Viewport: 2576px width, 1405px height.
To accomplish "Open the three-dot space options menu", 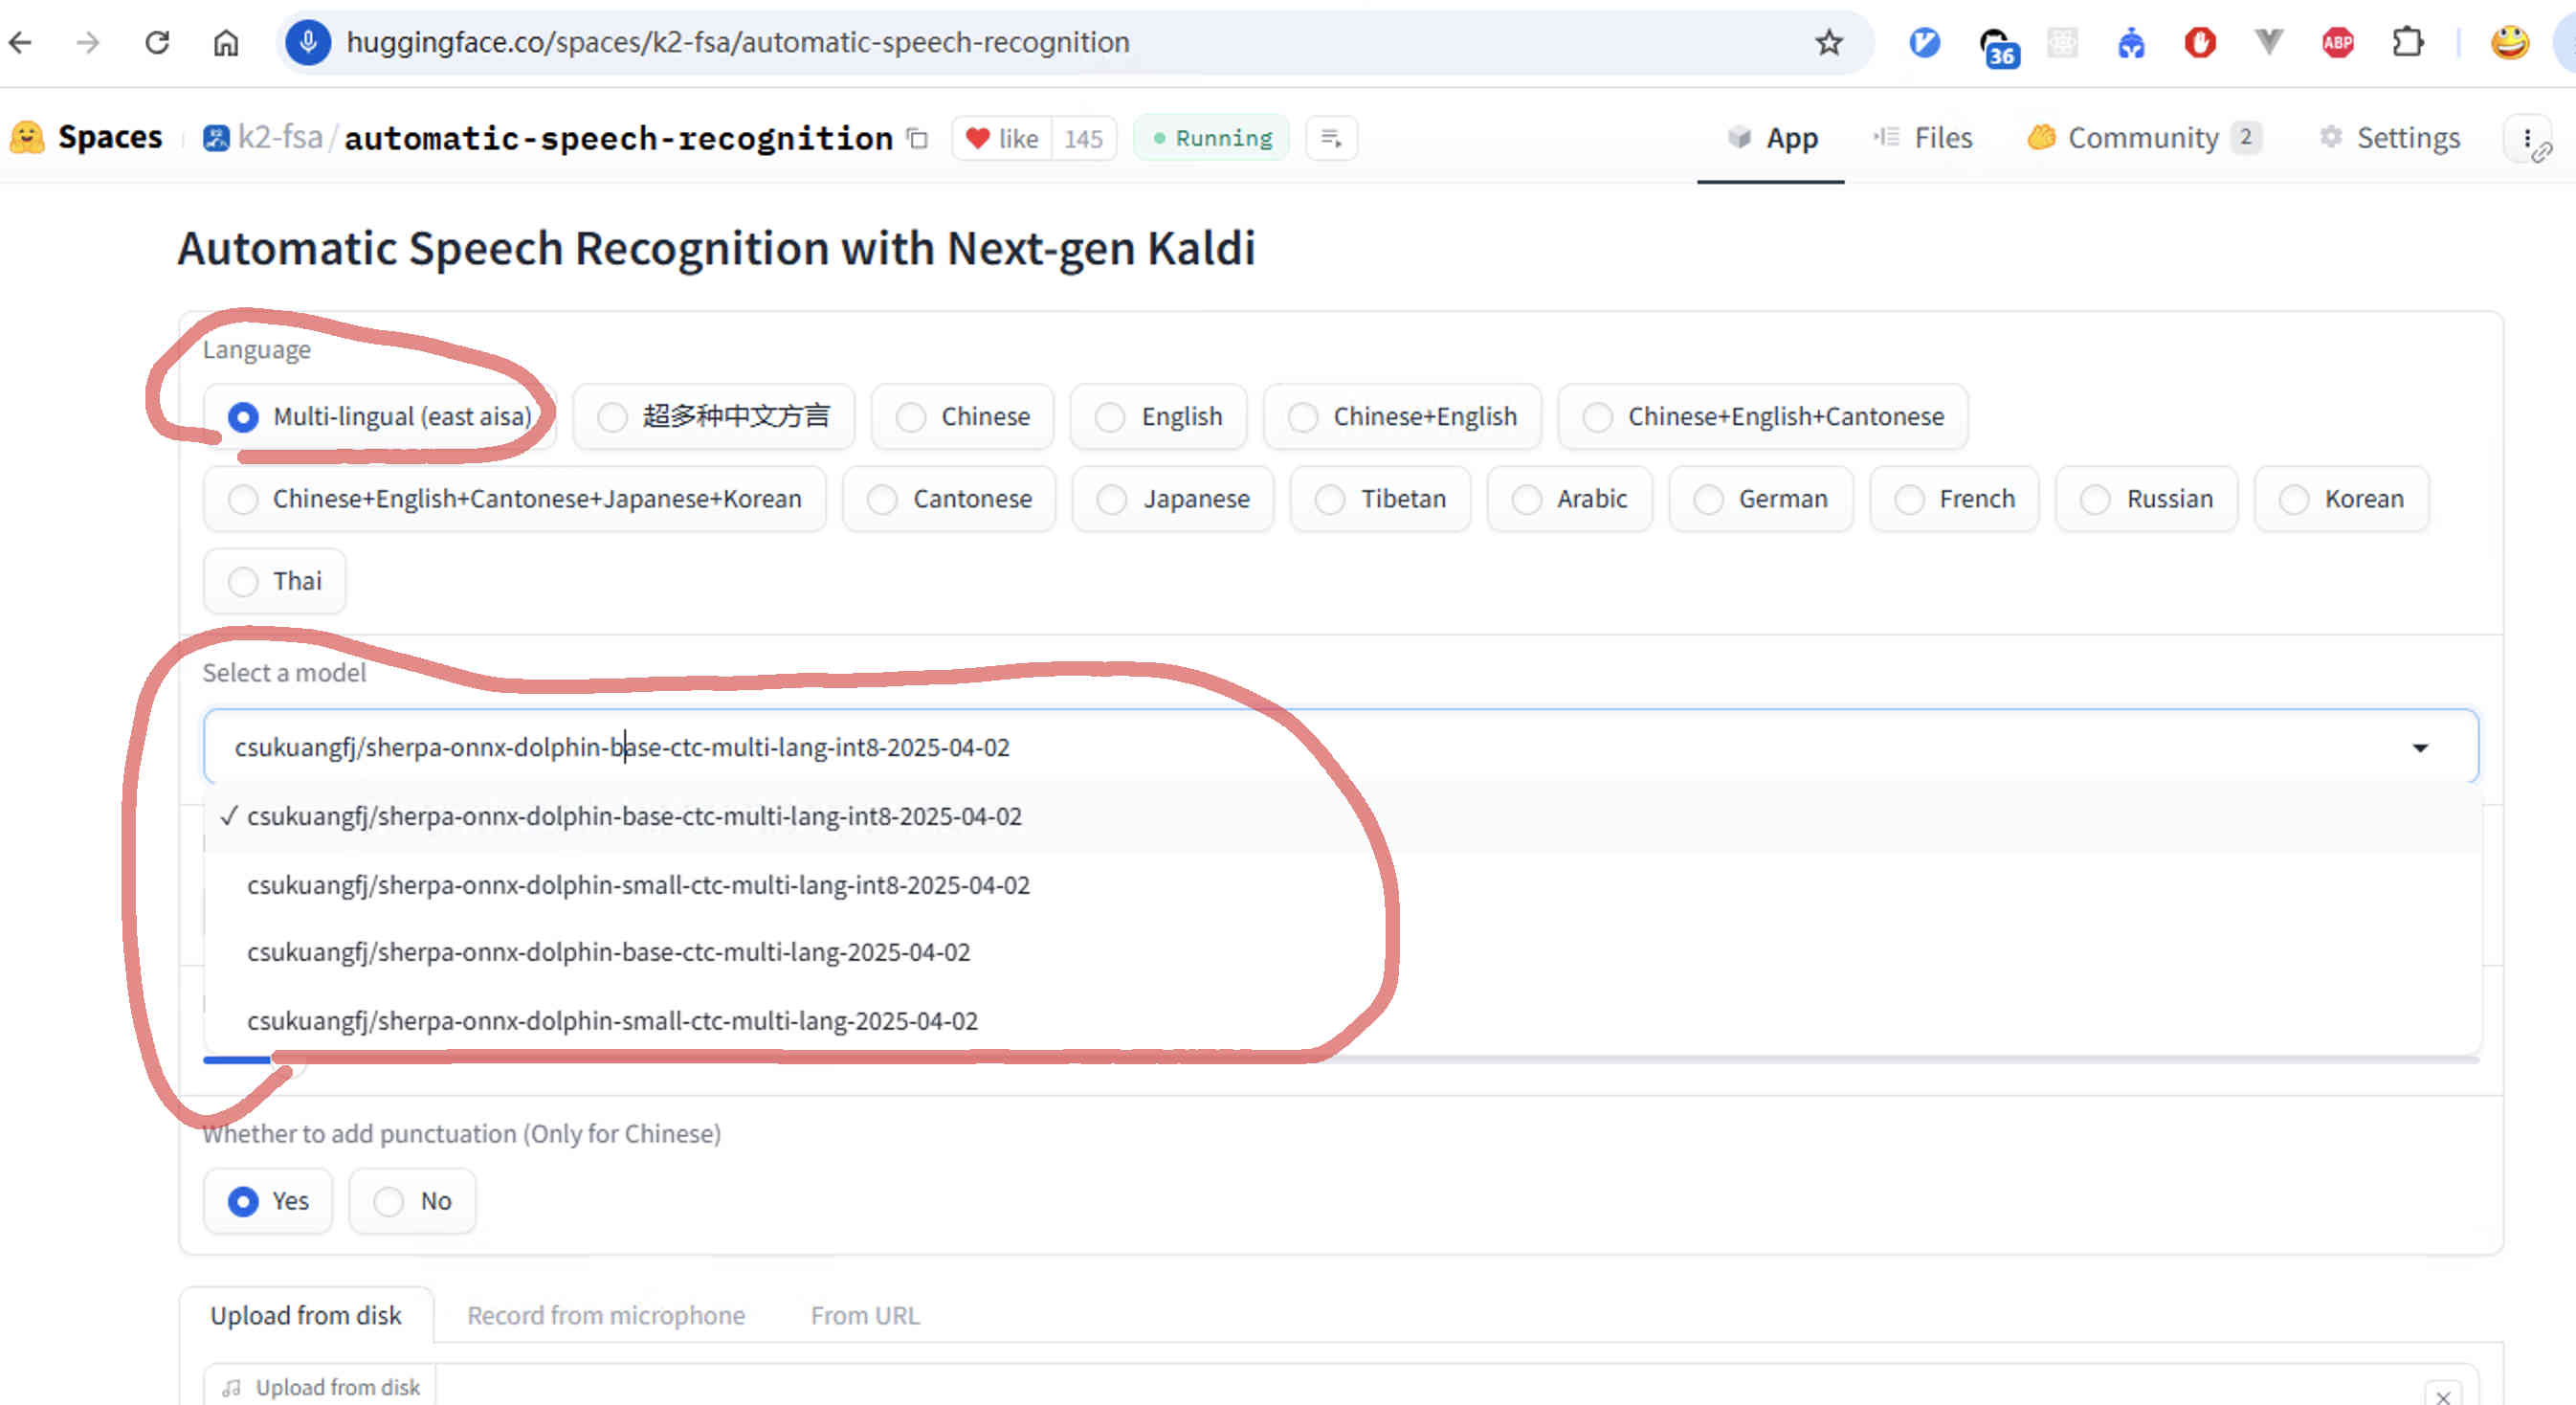I will (2528, 139).
